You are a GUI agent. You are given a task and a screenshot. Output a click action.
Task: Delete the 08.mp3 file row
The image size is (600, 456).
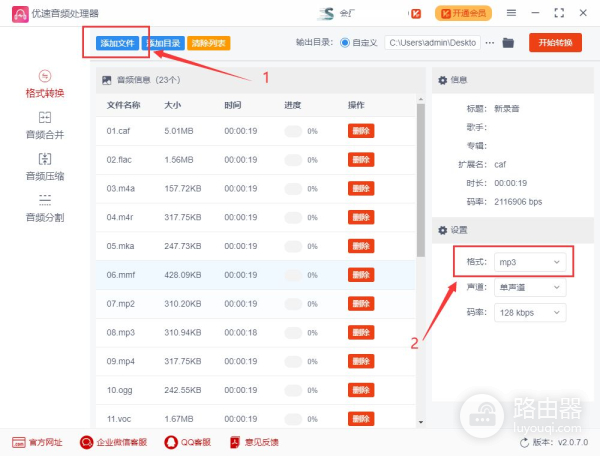[361, 332]
